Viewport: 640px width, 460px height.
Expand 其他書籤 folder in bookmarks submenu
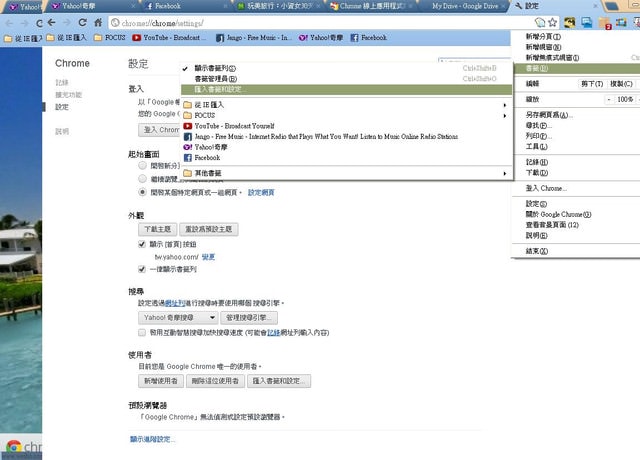[x=346, y=173]
